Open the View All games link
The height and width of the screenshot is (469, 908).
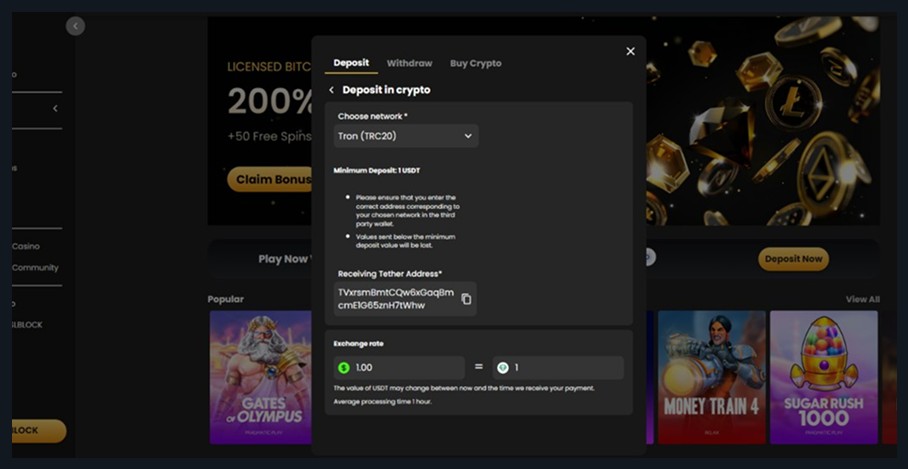[x=862, y=299]
